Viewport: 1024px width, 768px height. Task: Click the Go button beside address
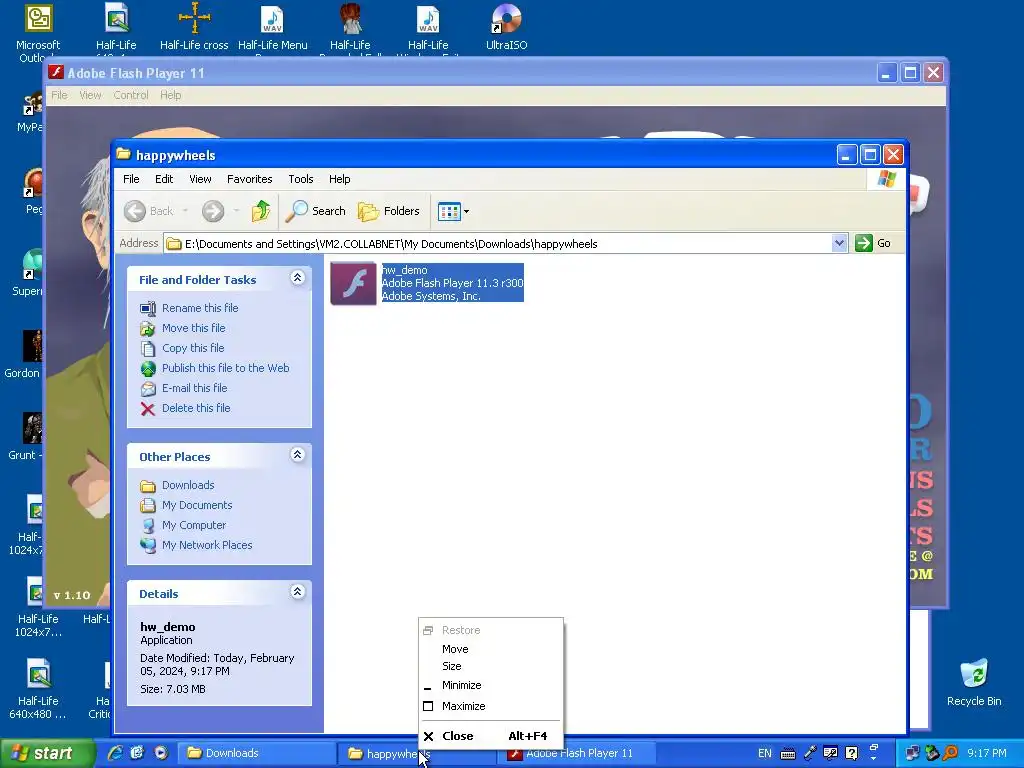click(x=874, y=243)
